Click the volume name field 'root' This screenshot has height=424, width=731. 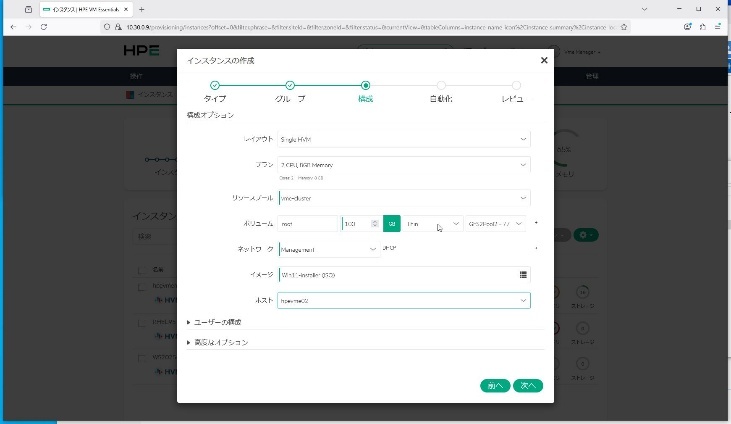tap(308, 225)
